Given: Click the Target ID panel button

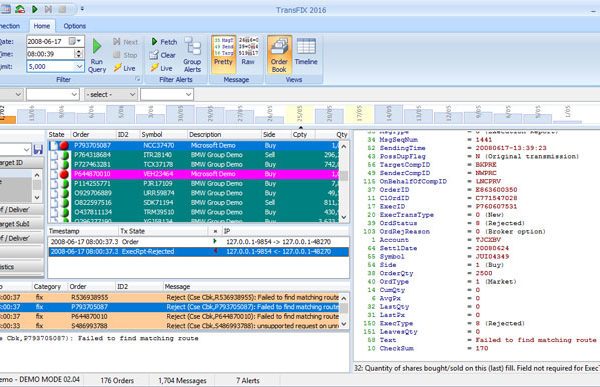Looking at the screenshot, I should (x=21, y=163).
